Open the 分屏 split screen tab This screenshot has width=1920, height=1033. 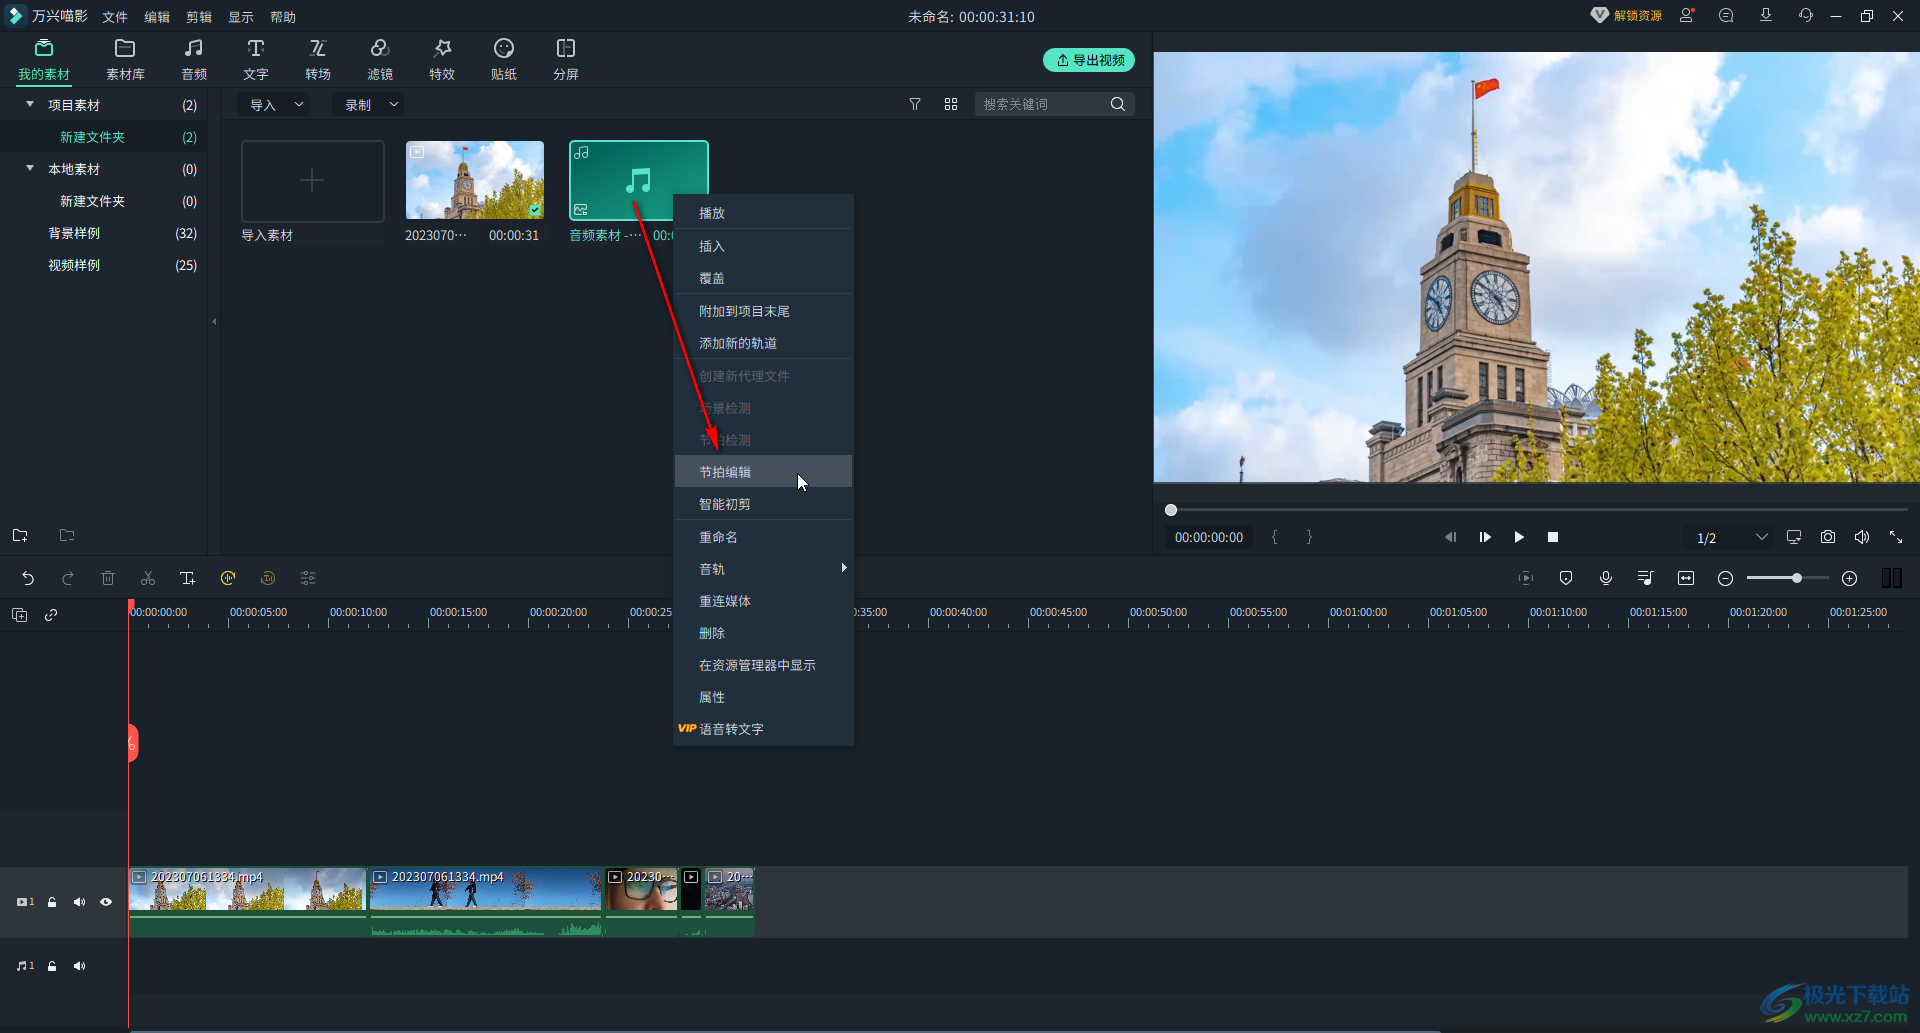[x=566, y=60]
